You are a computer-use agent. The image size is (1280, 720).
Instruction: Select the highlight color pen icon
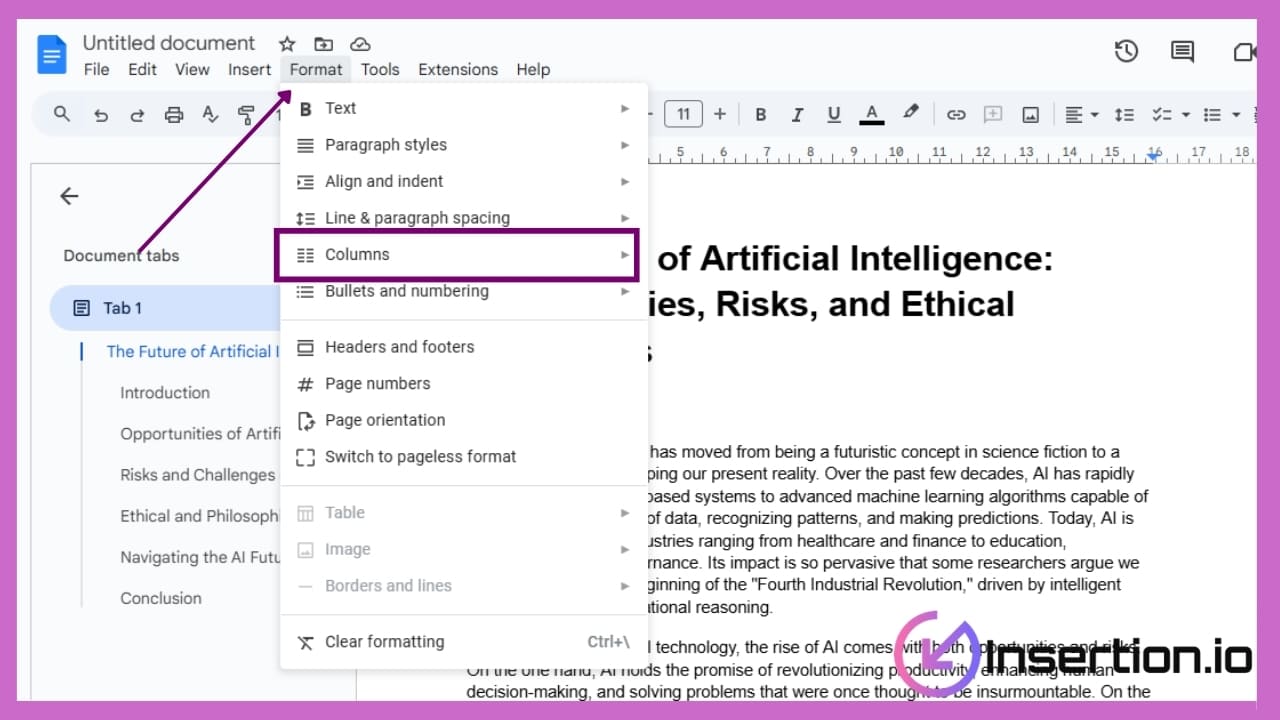point(910,113)
